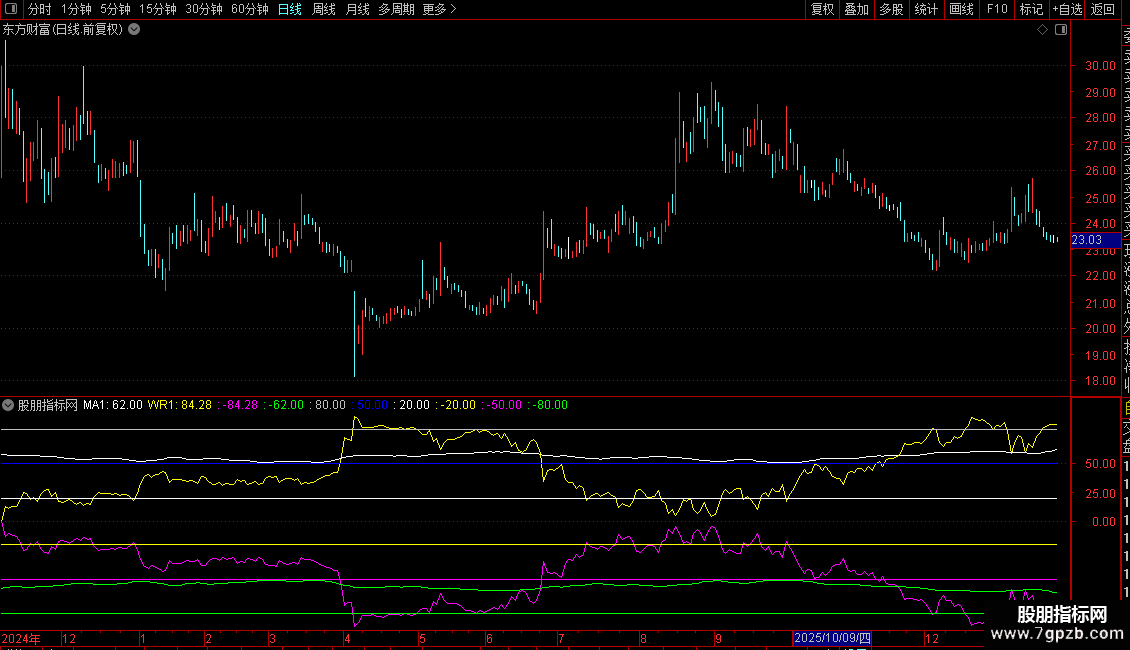
Task: Toggle the left sidebar panel icon
Action: [x=10, y=9]
